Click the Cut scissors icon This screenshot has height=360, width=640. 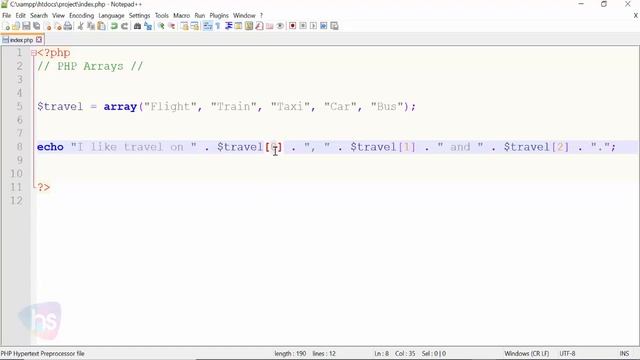tap(80, 26)
